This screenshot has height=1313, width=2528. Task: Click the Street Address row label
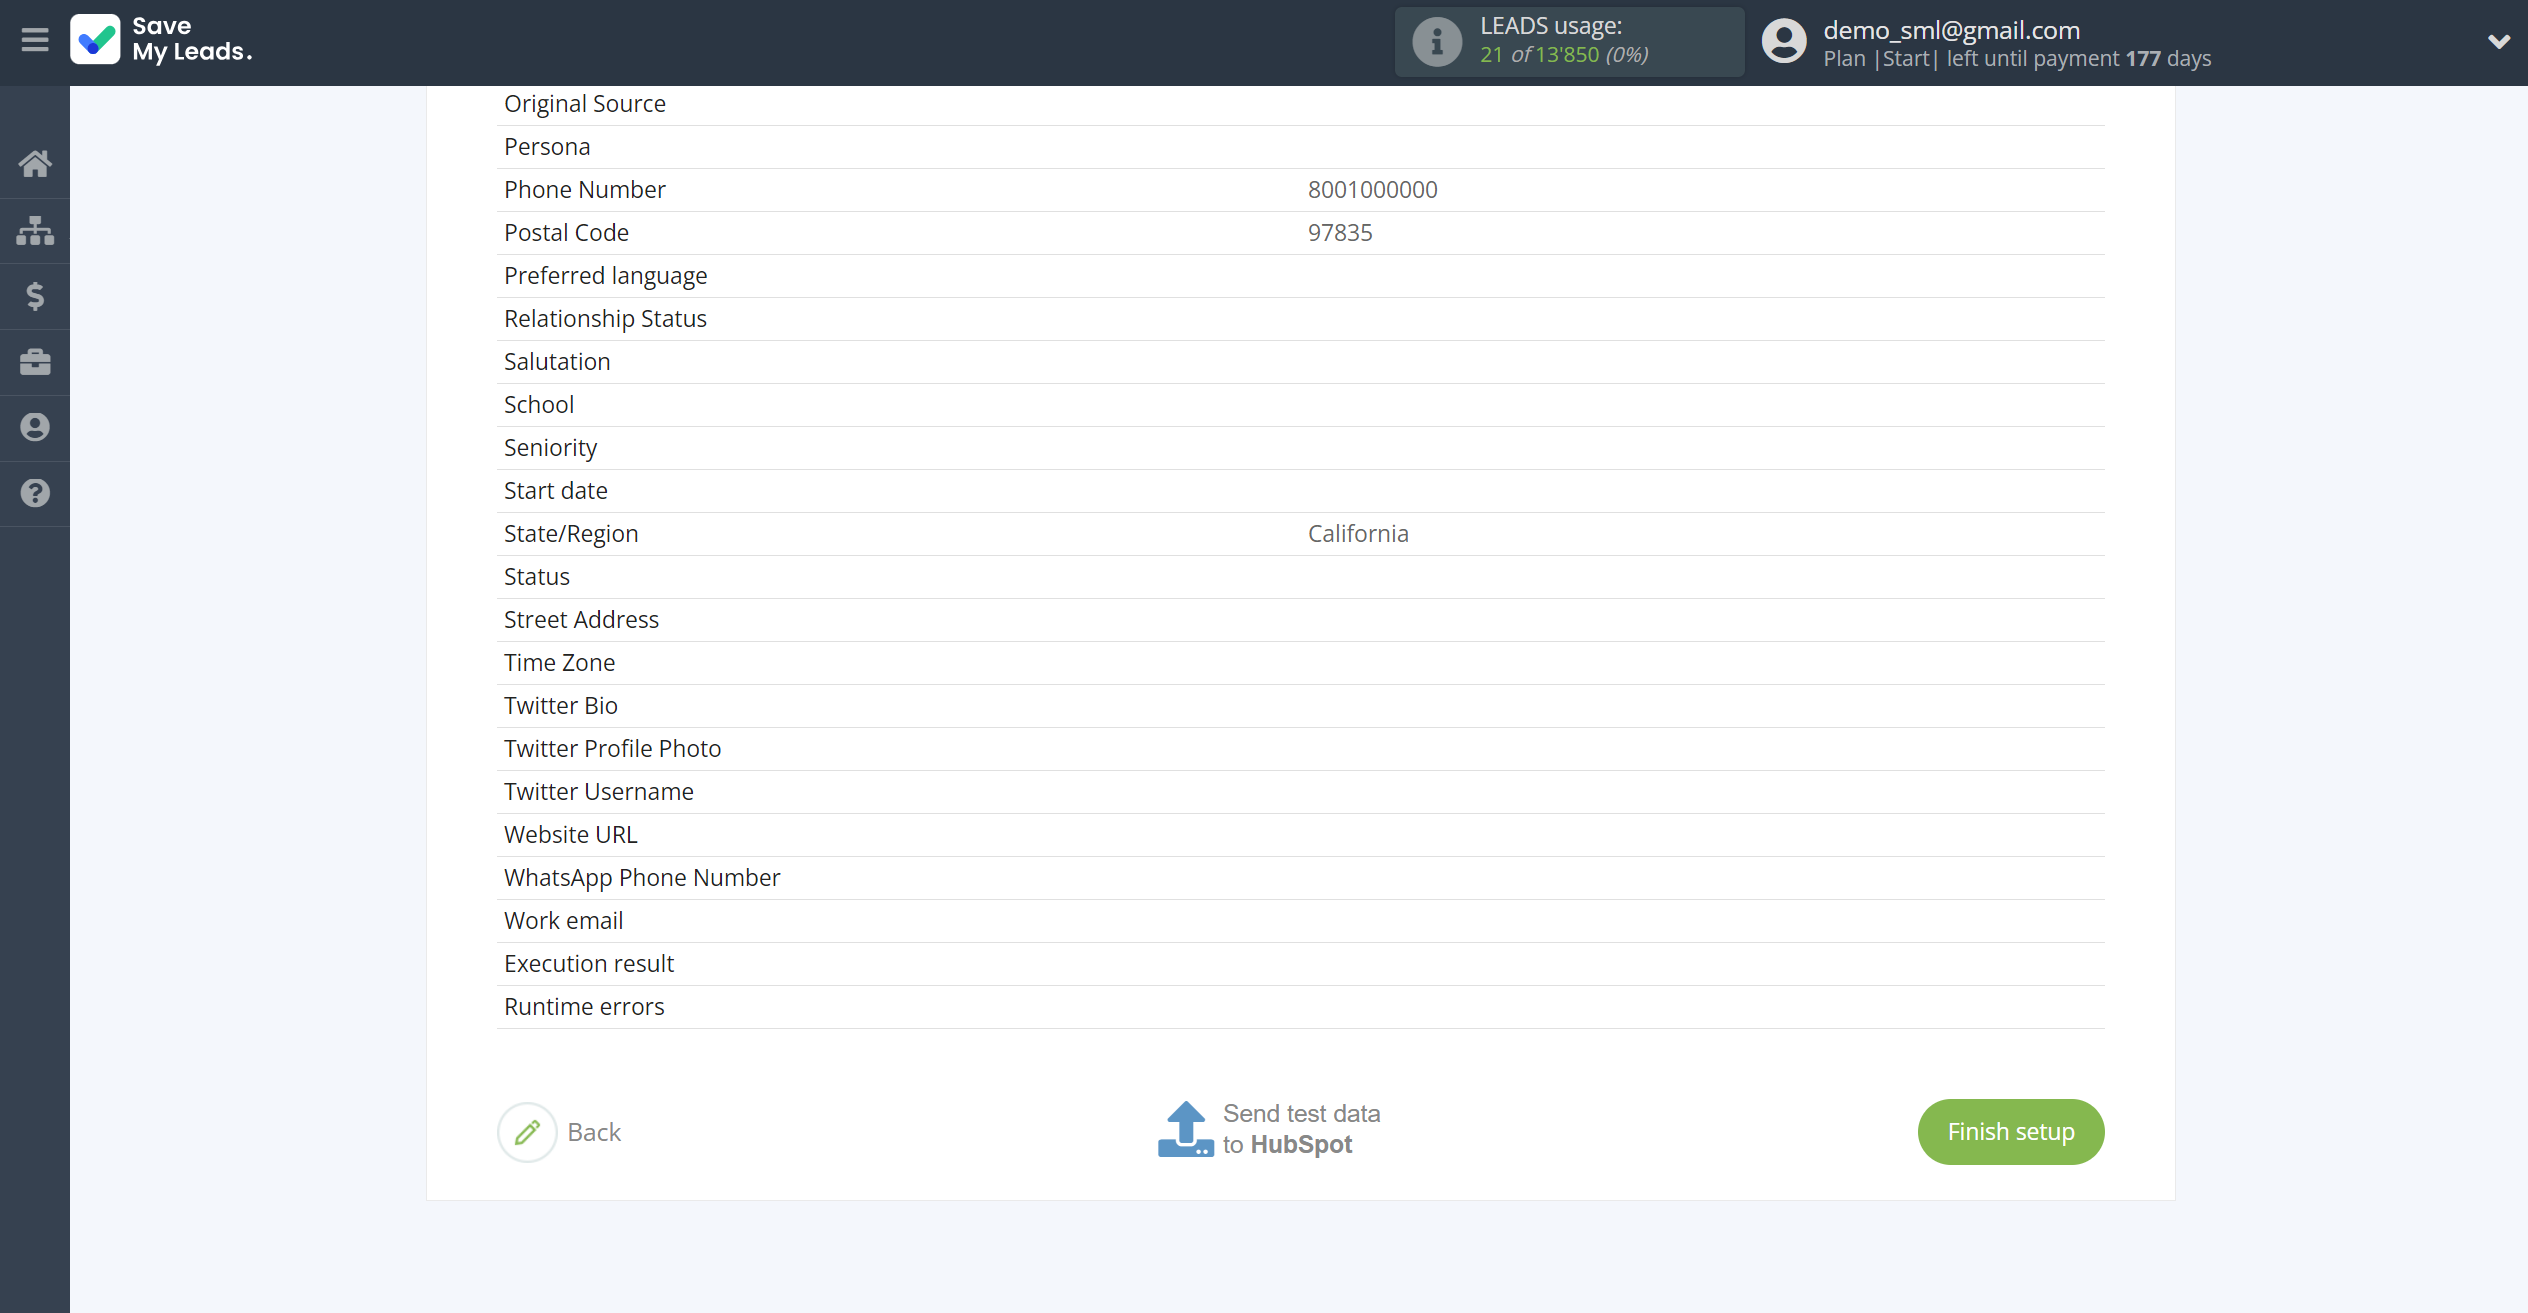pos(581,620)
